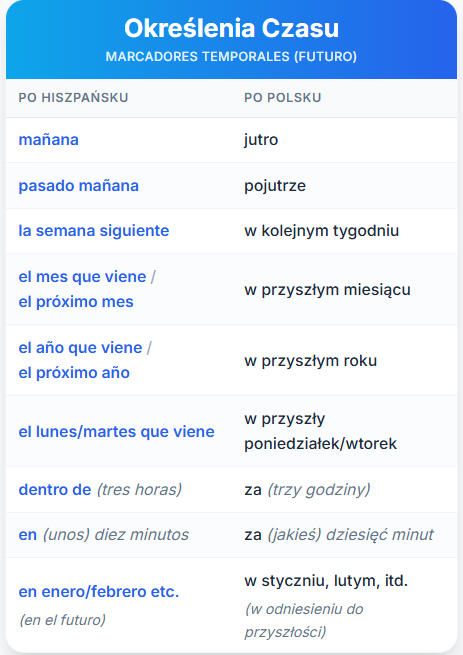This screenshot has width=463, height=655.
Task: Click el próximo mes phrase
Action: pos(76,302)
